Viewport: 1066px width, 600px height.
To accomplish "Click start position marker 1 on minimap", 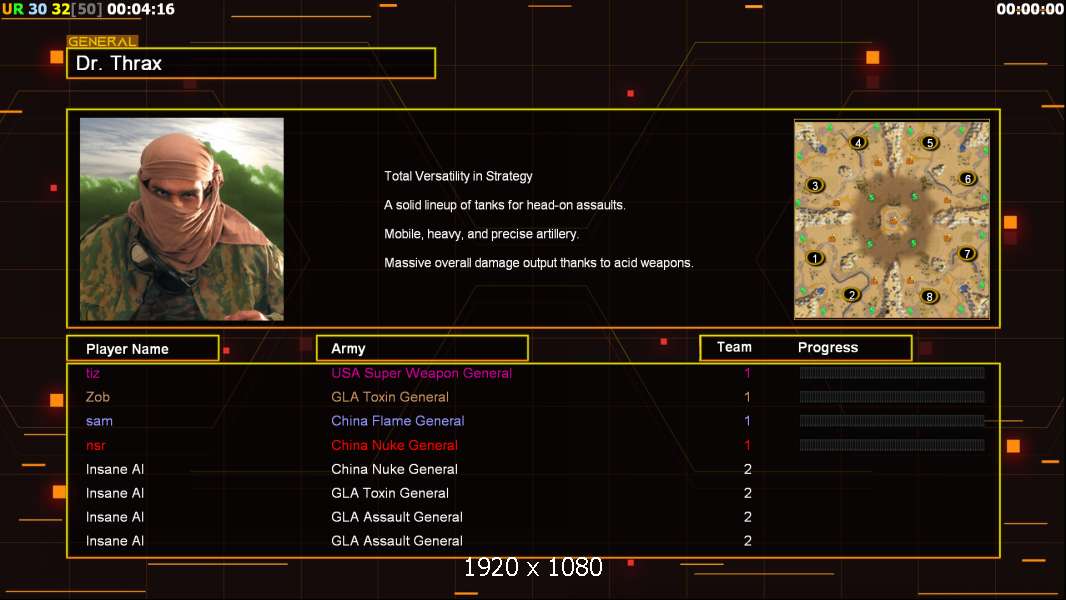I will coord(814,258).
